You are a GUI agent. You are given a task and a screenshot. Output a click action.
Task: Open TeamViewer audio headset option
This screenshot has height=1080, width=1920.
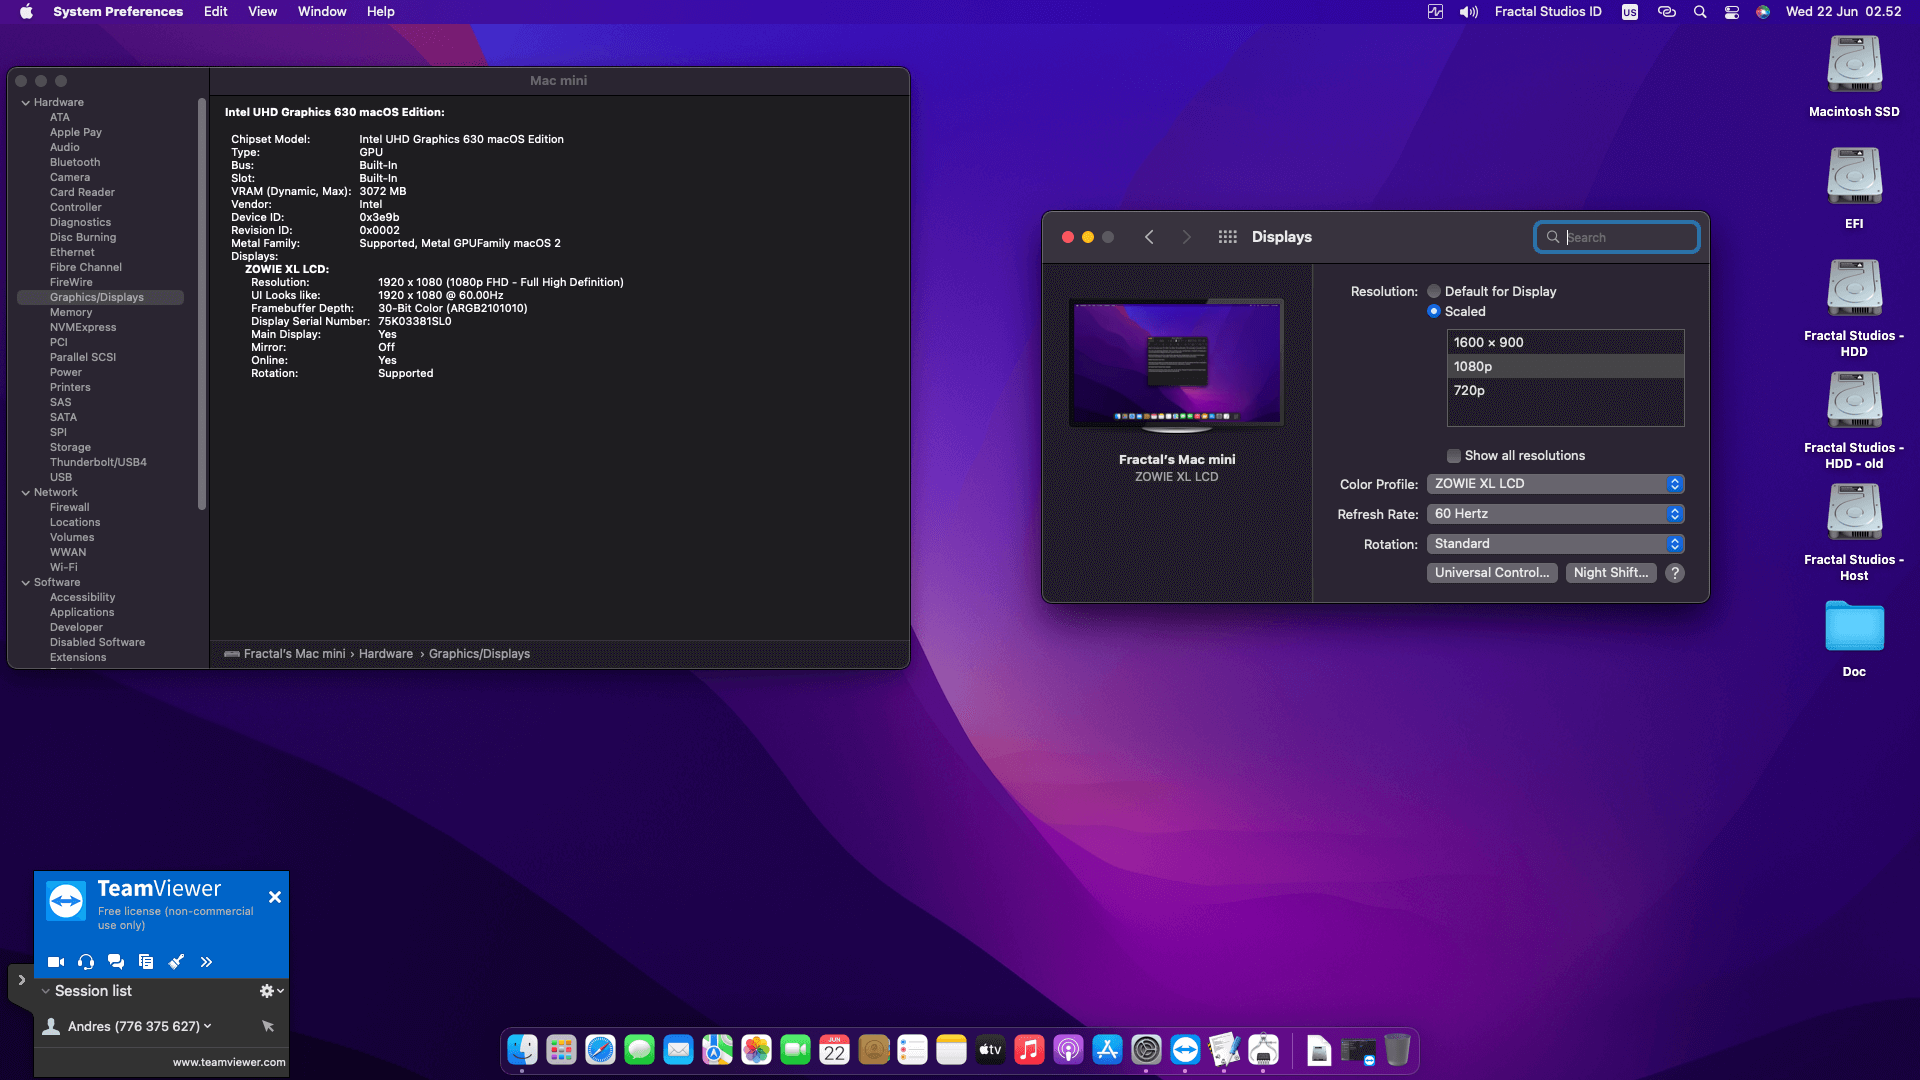point(86,962)
